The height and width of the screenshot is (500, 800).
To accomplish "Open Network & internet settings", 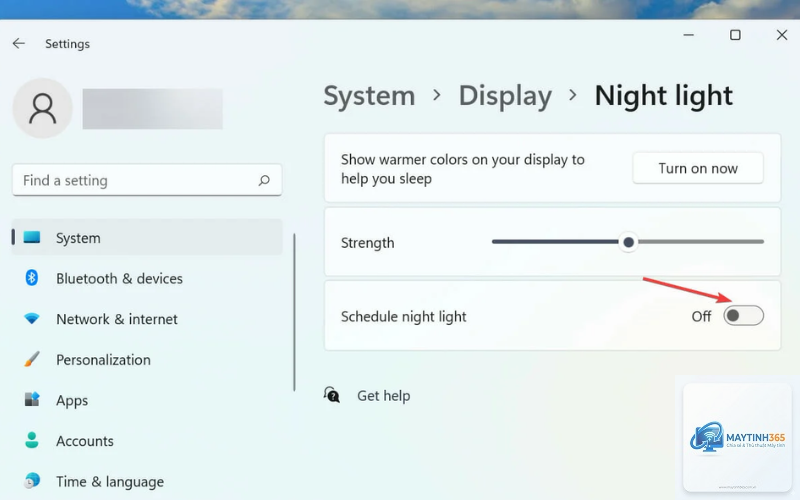I will coord(147,319).
